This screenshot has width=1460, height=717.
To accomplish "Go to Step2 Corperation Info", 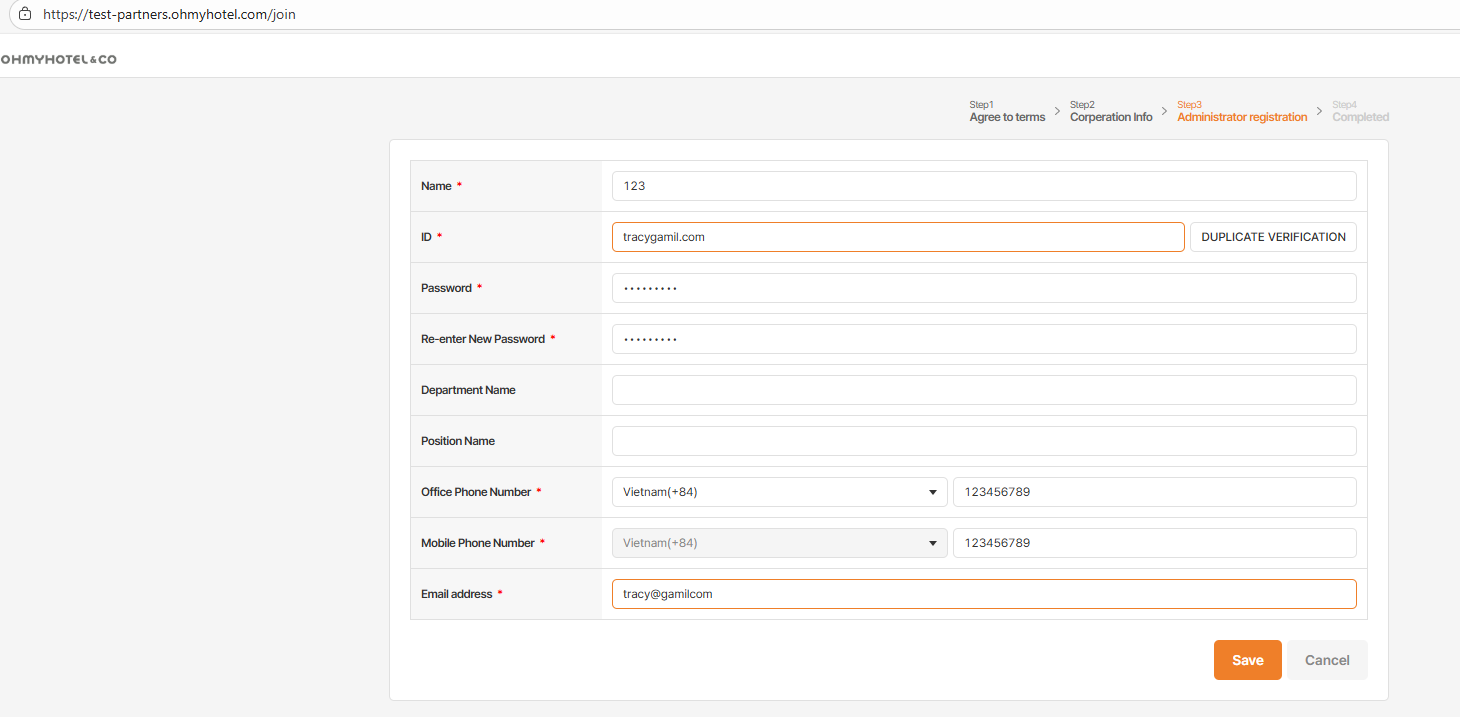I will 1110,112.
